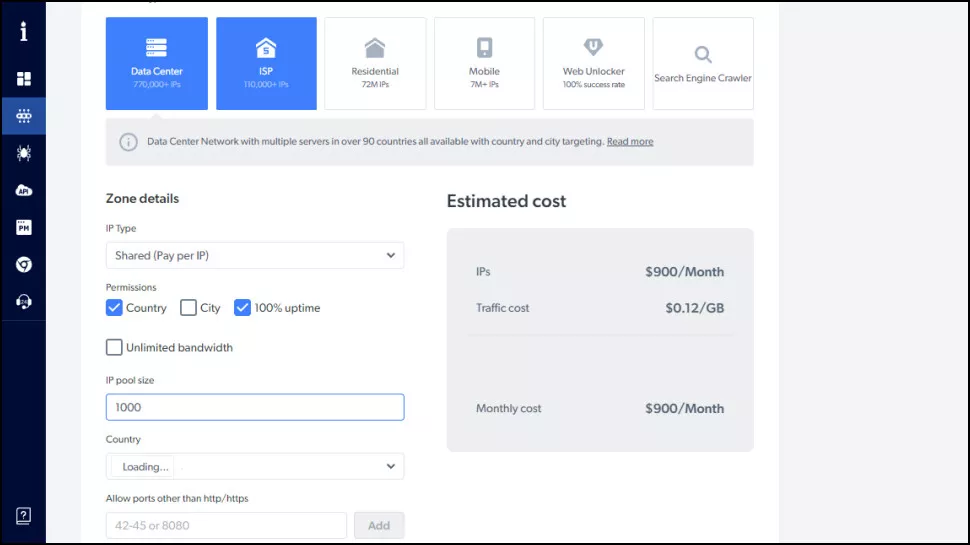This screenshot has width=970, height=545.
Task: Enable the City permission checkbox
Action: (x=188, y=307)
